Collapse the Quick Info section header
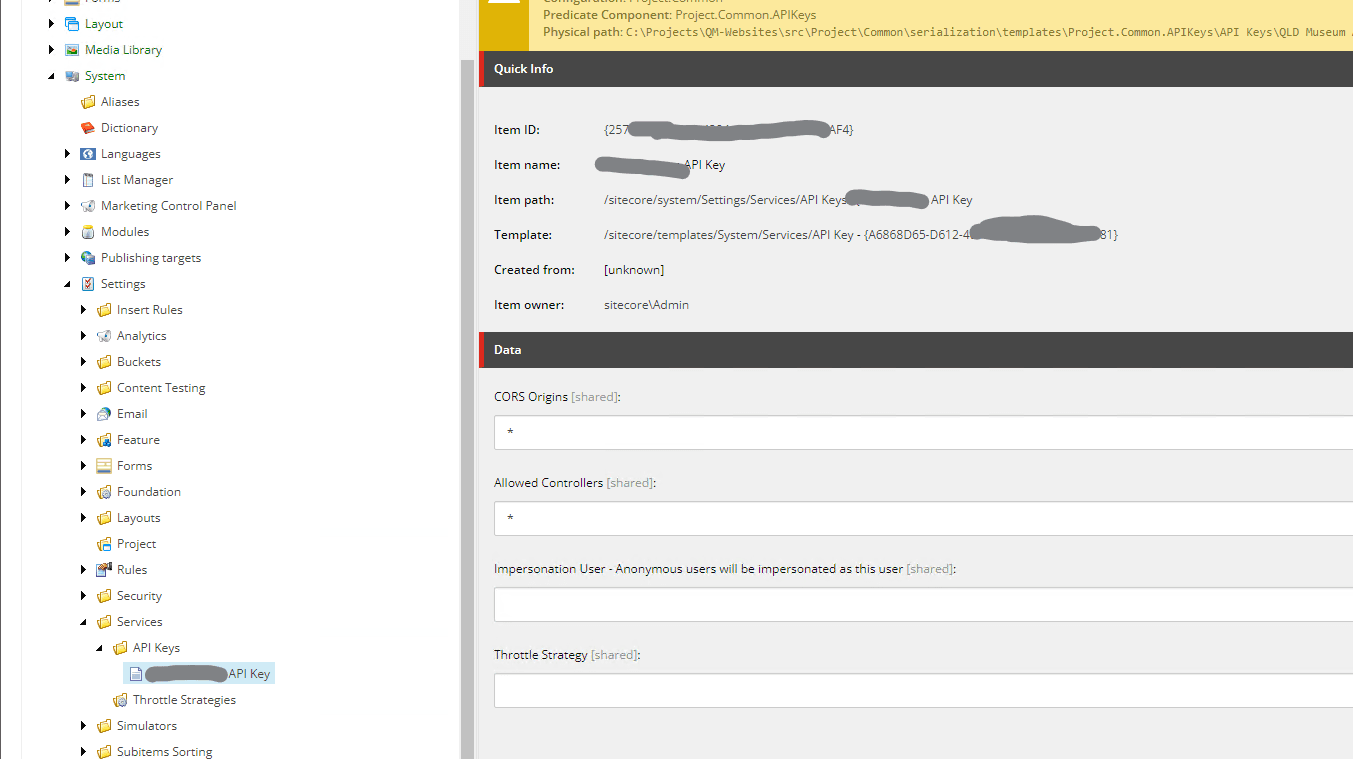This screenshot has height=759, width=1353. (916, 69)
